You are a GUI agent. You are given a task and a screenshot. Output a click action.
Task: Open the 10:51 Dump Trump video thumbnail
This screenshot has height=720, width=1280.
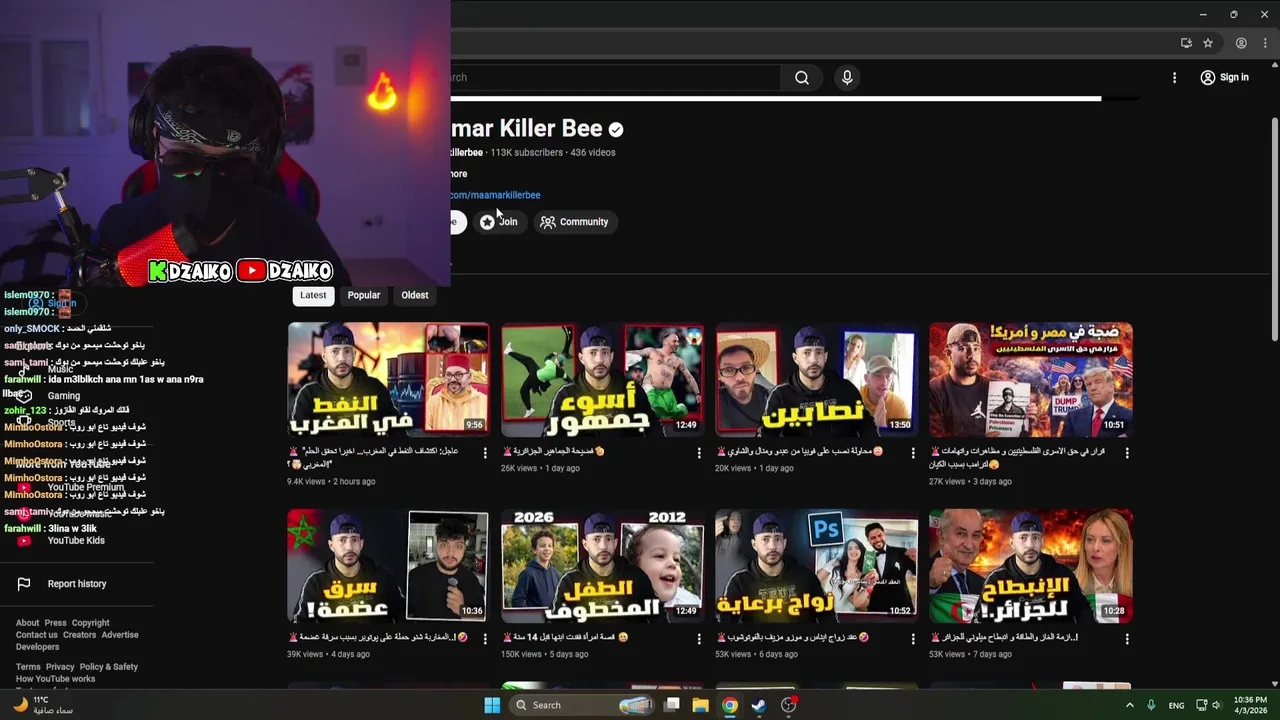pyautogui.click(x=1031, y=379)
